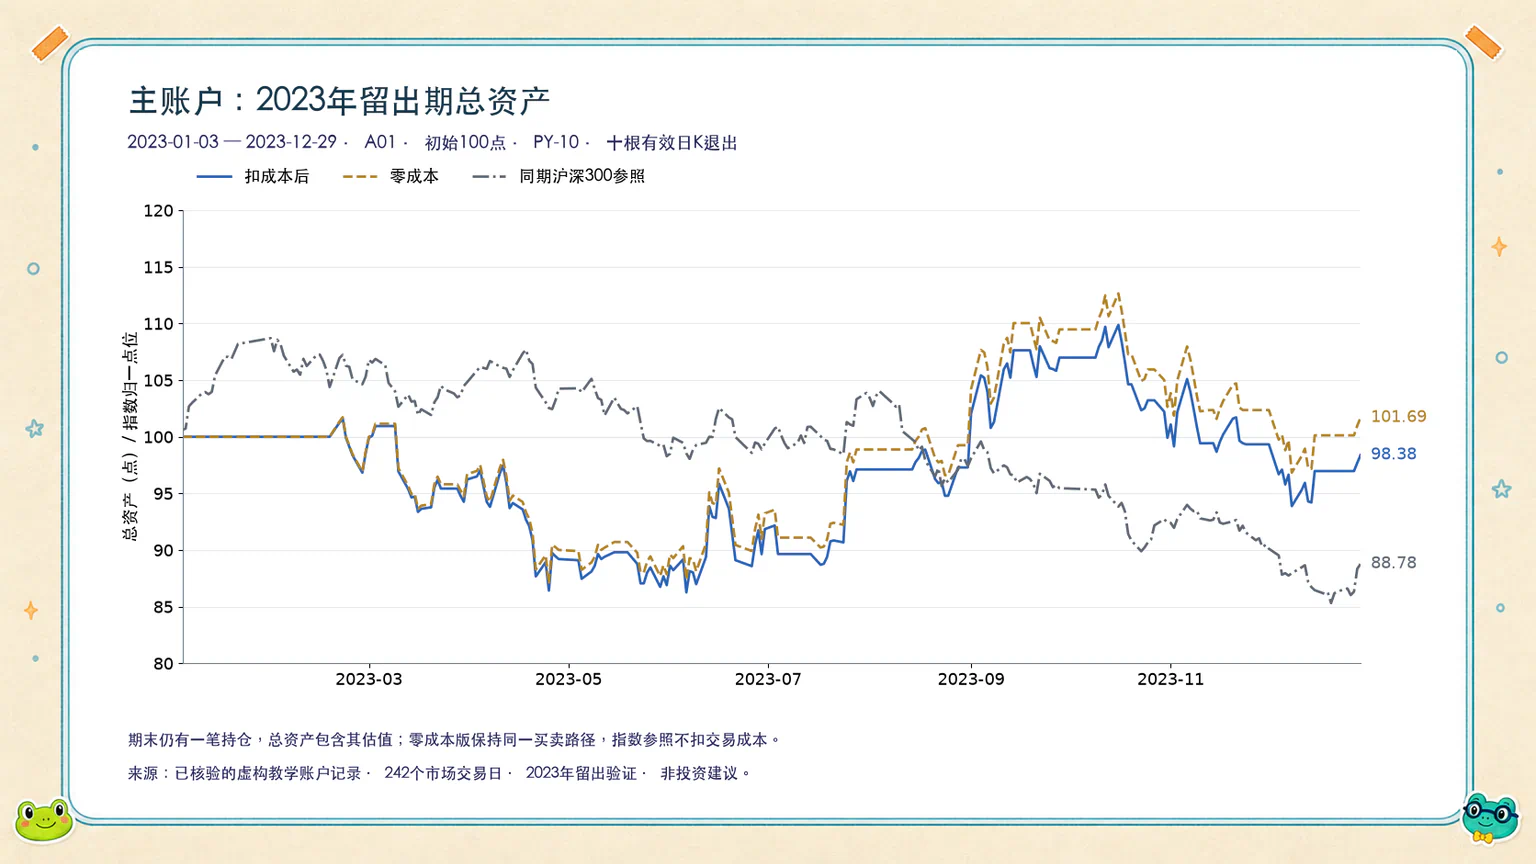Click the y-axis tick label 100
The height and width of the screenshot is (864, 1536).
click(x=158, y=437)
